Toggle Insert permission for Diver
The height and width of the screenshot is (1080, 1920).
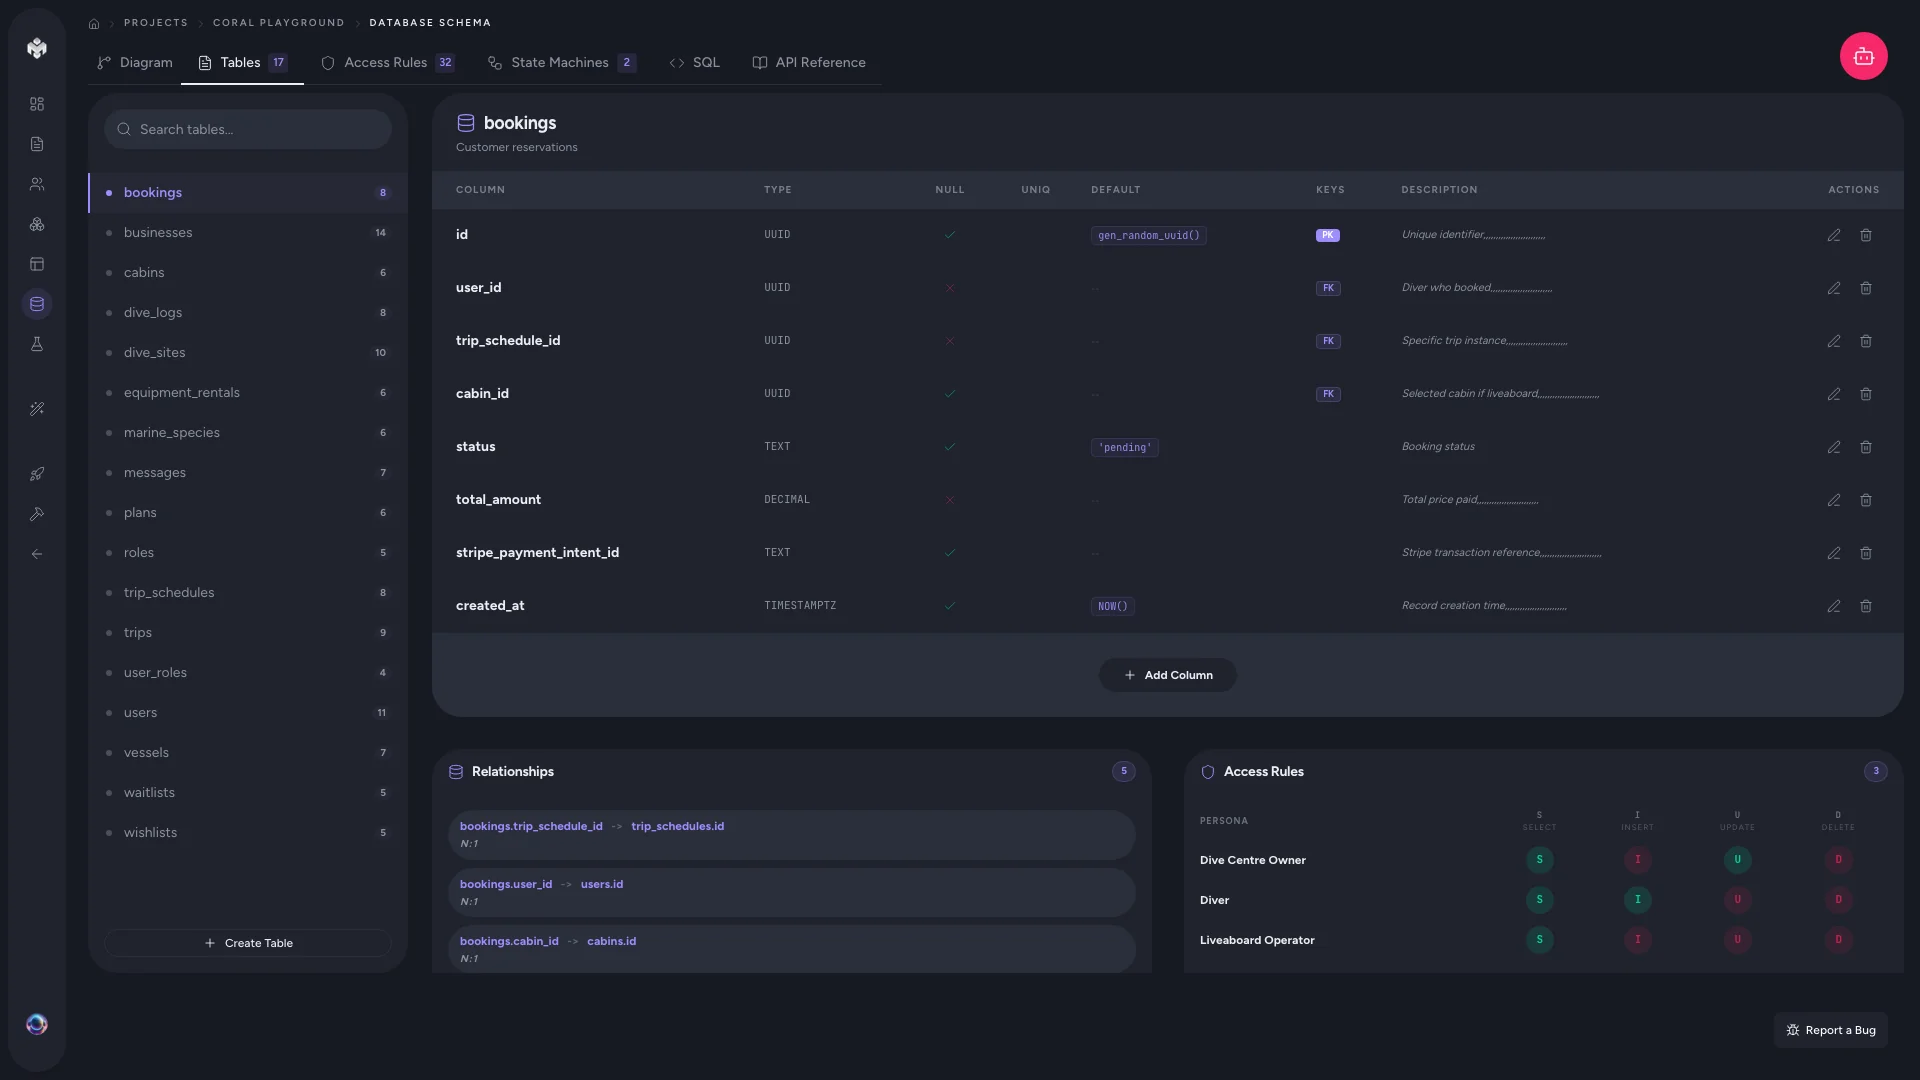pos(1637,900)
